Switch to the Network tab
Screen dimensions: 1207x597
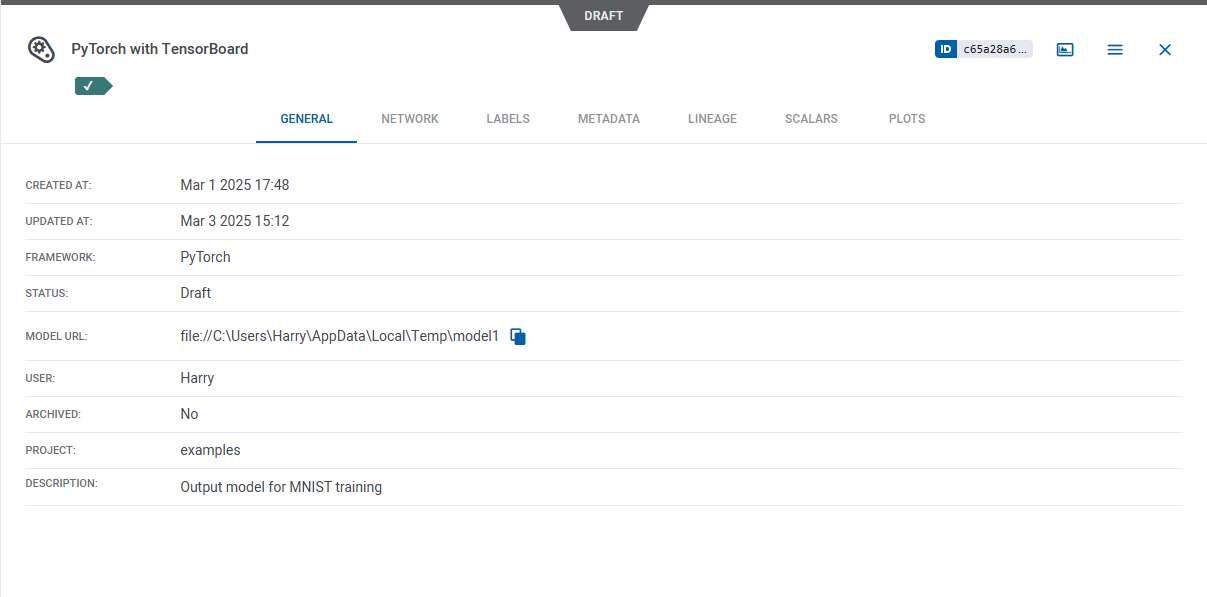click(410, 119)
